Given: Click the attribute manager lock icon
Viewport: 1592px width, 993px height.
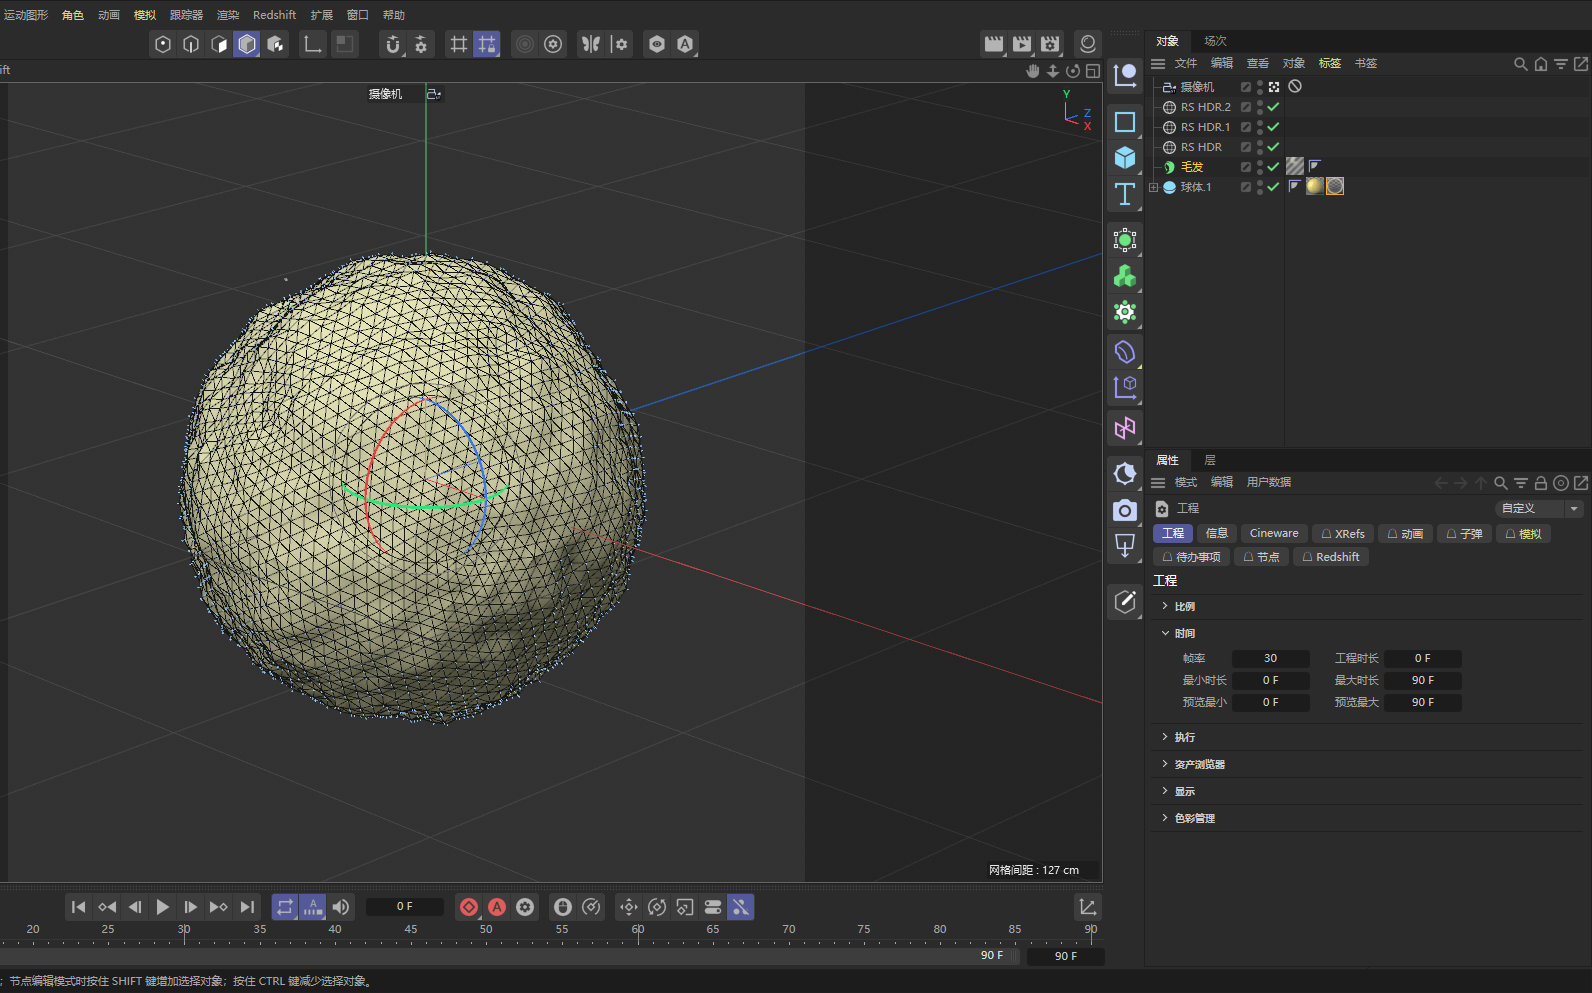Looking at the screenshot, I should [x=1541, y=483].
